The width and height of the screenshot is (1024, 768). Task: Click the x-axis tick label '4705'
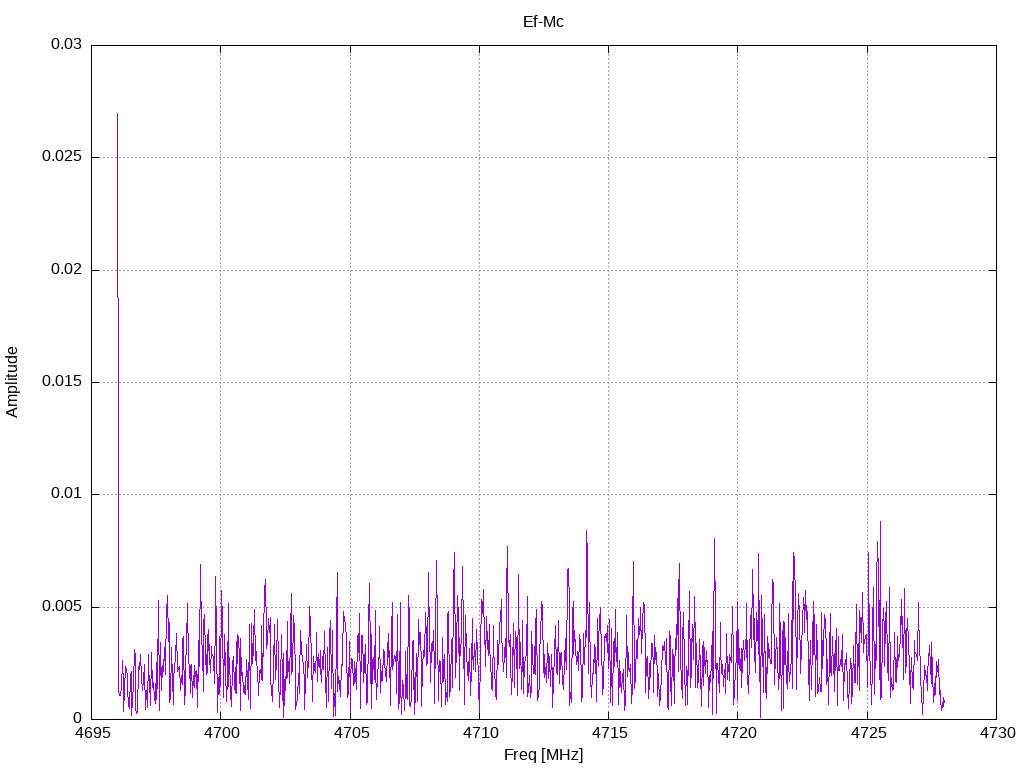351,733
